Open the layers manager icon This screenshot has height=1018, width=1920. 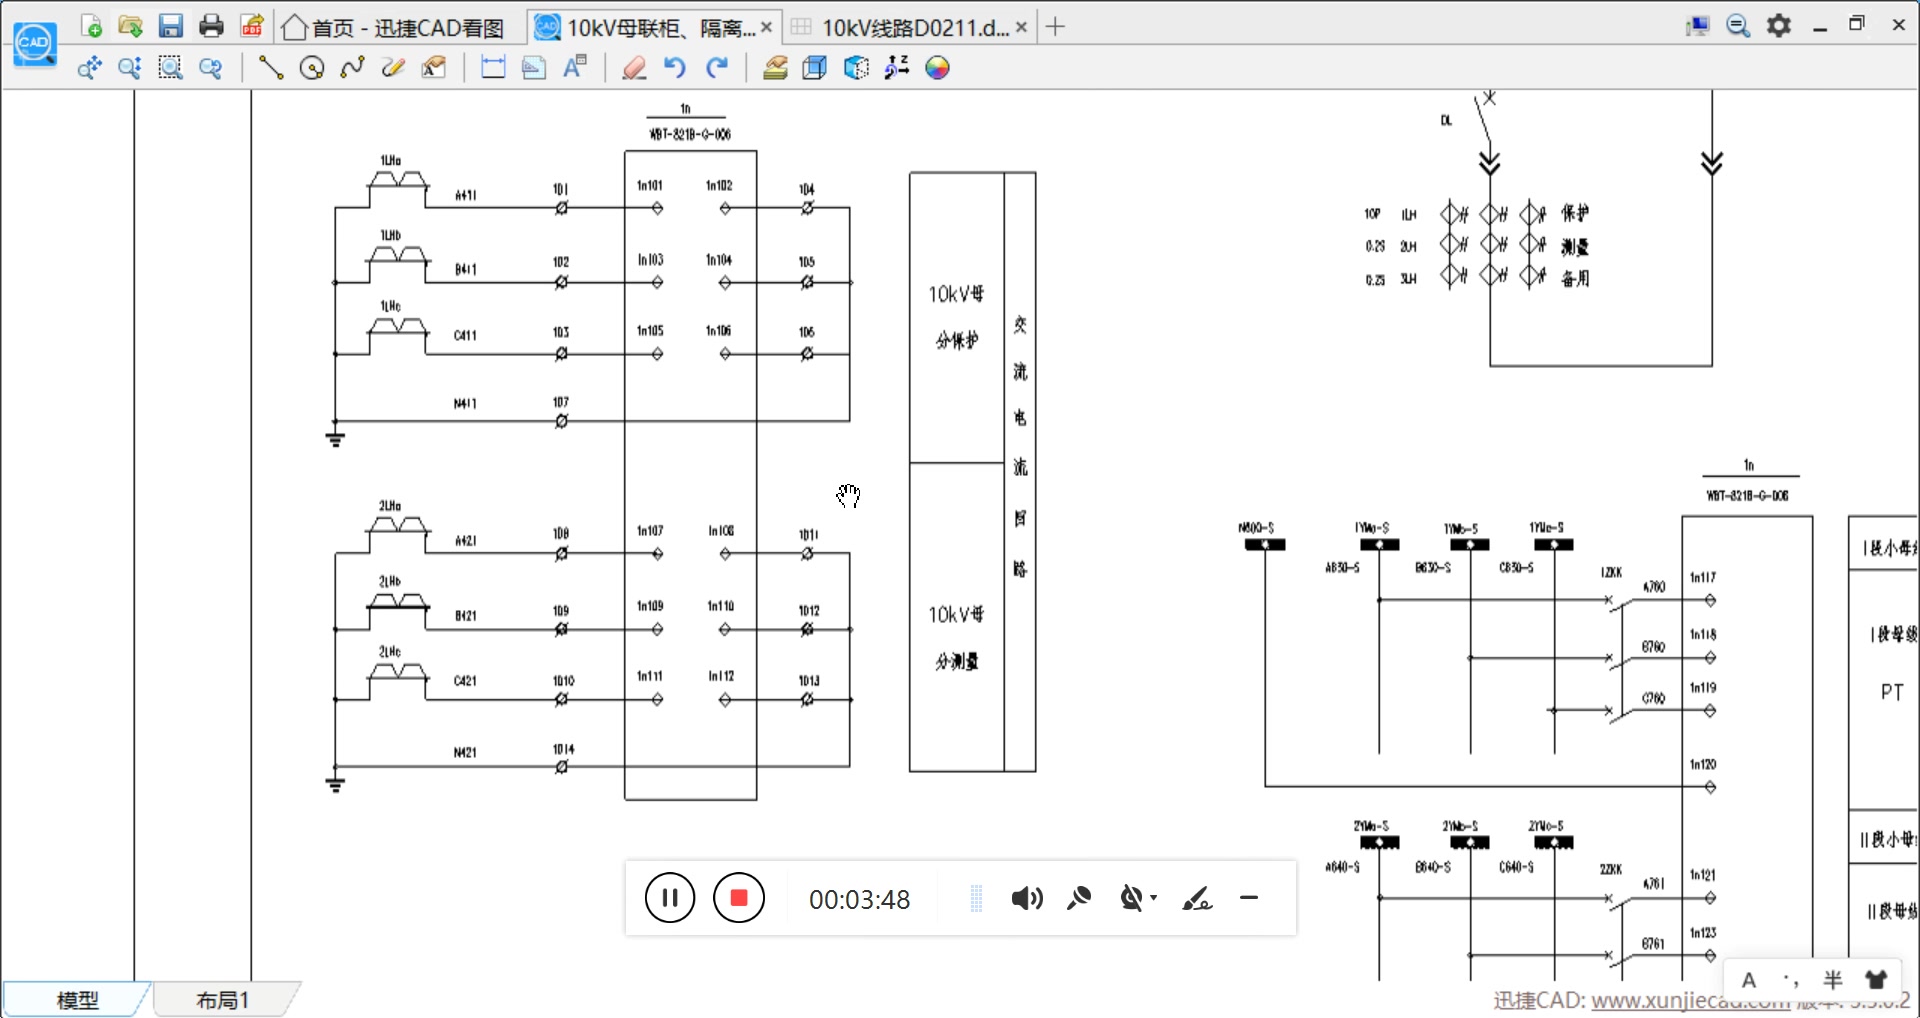pyautogui.click(x=775, y=68)
